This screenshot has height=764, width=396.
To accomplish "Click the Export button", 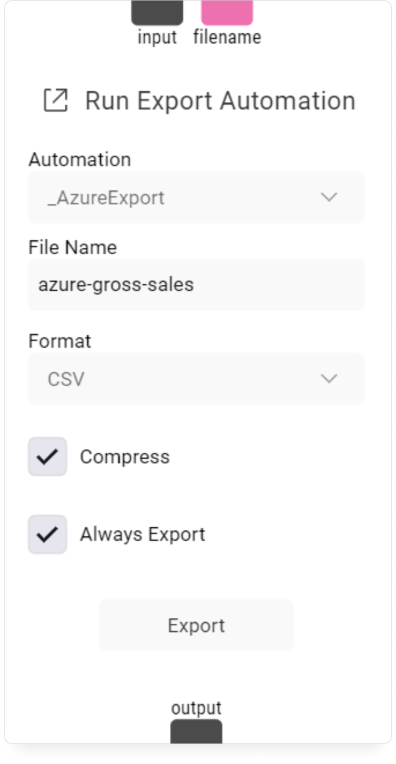I will coord(196,625).
